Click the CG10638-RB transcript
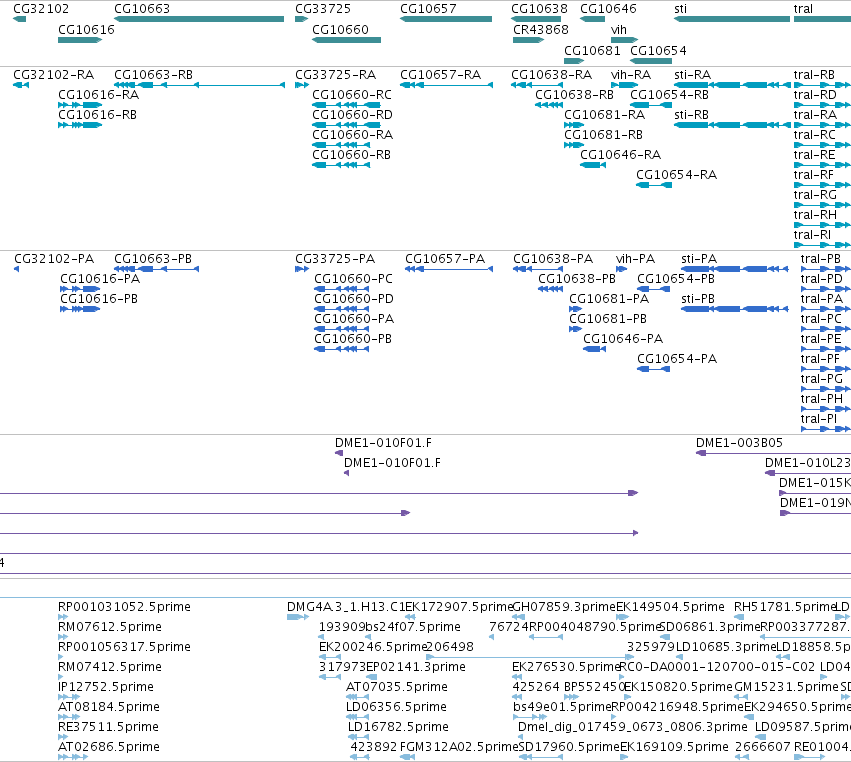The height and width of the screenshot is (762, 851). (549, 105)
